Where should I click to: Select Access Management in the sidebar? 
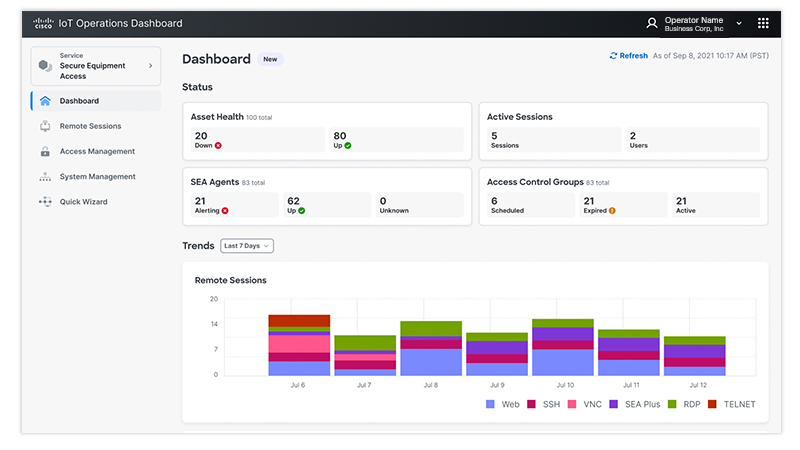pyautogui.click(x=97, y=152)
